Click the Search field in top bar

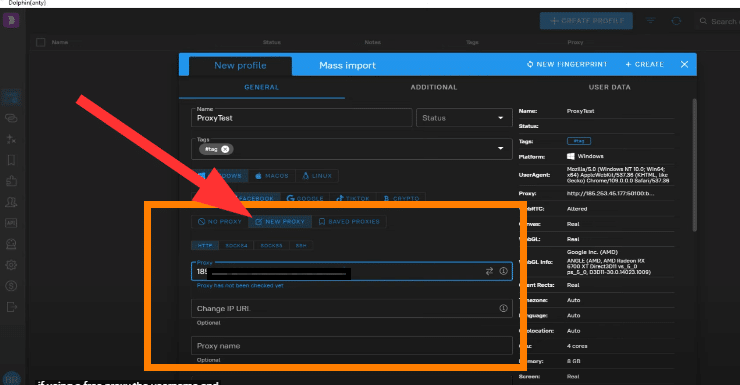717,21
